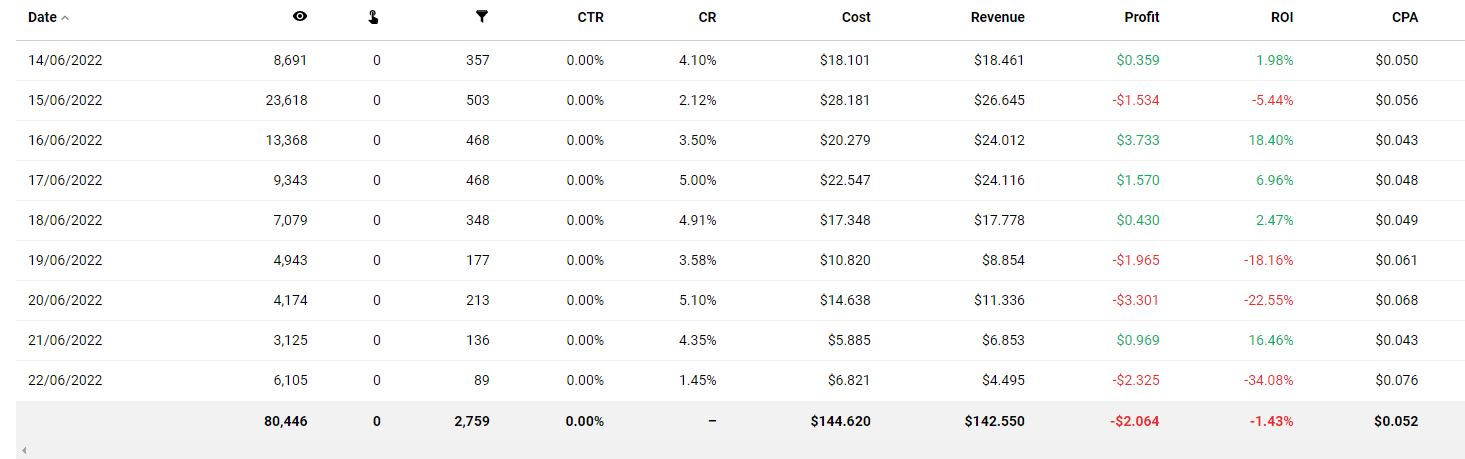Sort the table by CTR column
The width and height of the screenshot is (1465, 459).
(590, 17)
